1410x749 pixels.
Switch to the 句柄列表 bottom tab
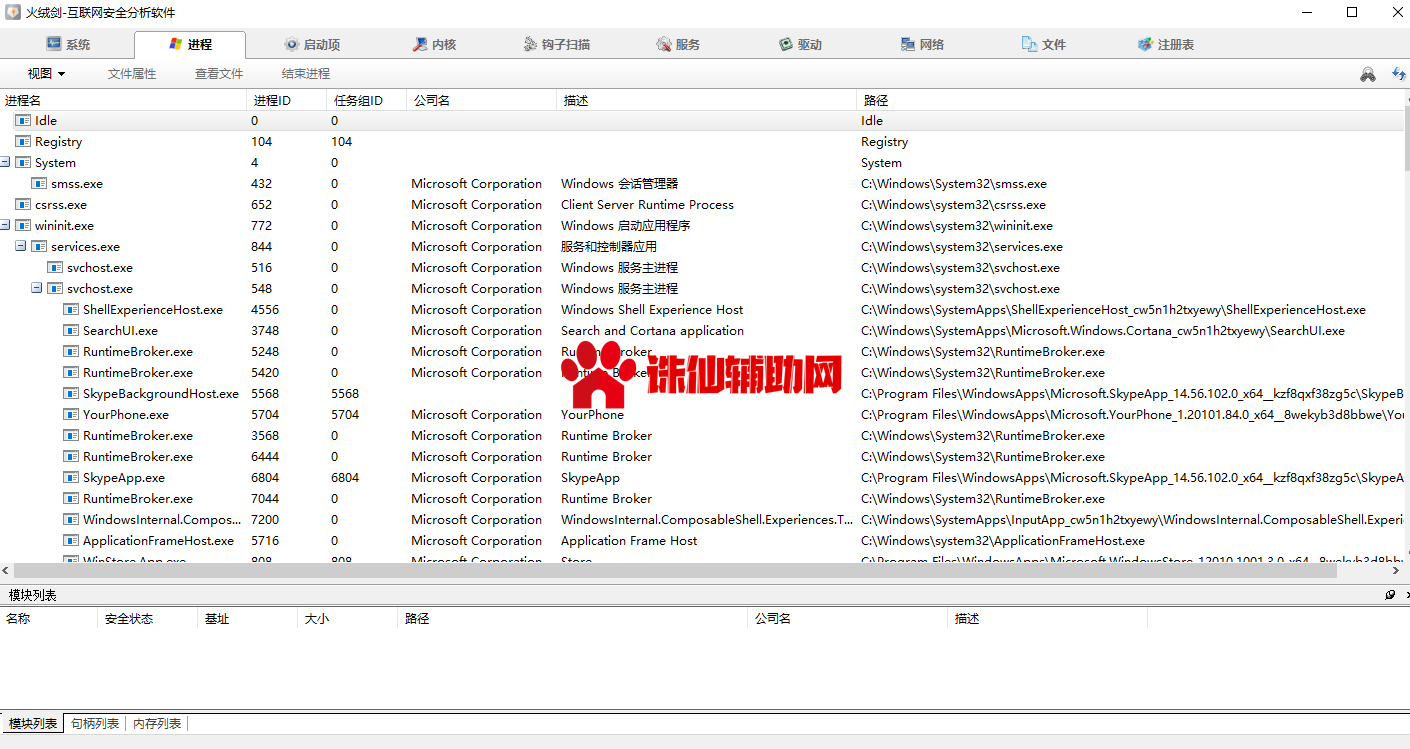click(95, 724)
